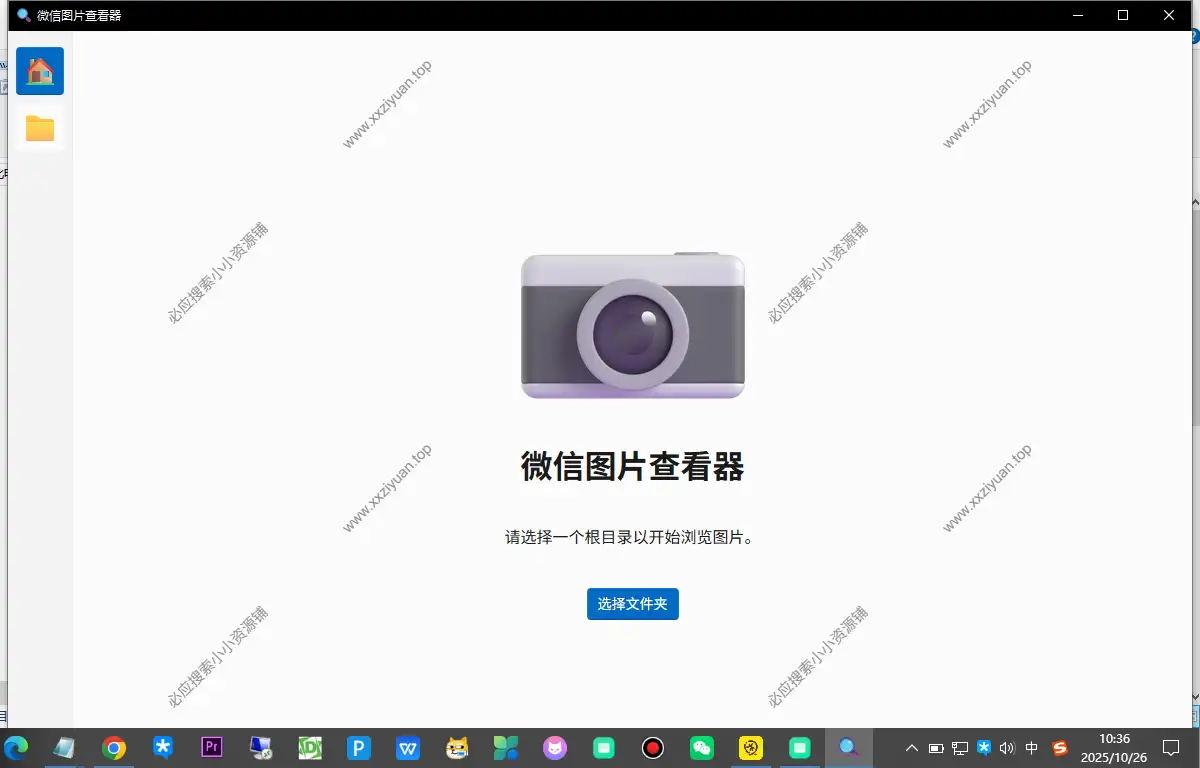Open the notification center icon
The width and height of the screenshot is (1200, 768).
(1171, 748)
